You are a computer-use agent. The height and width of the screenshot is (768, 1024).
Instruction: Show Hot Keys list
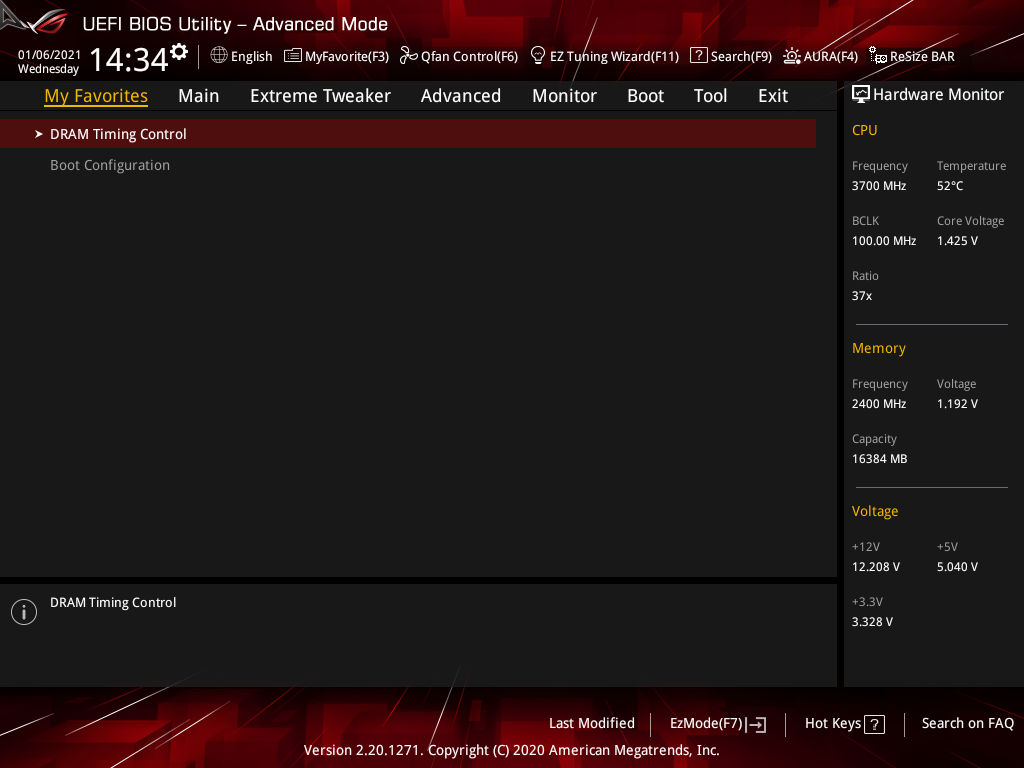(x=833, y=724)
